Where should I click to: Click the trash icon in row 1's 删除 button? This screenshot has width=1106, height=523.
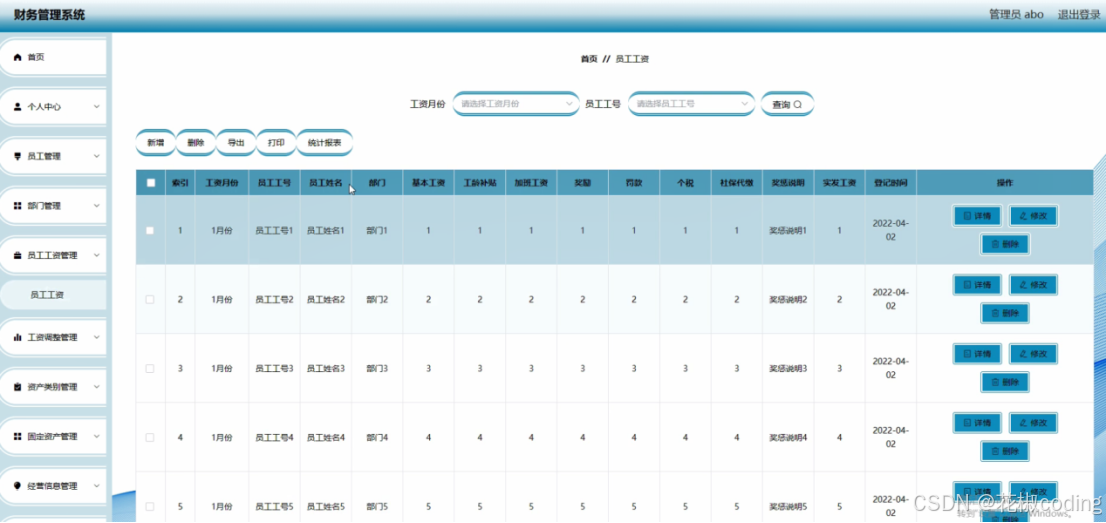click(995, 245)
